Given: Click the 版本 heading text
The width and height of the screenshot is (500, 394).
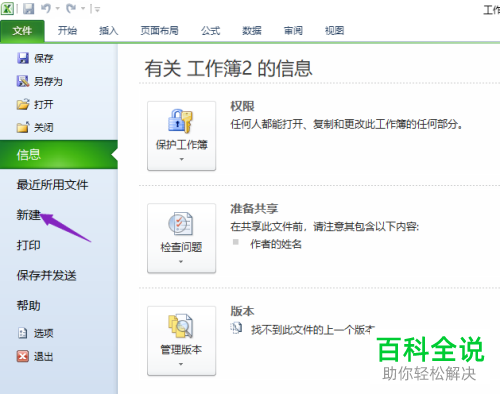Looking at the screenshot, I should [242, 311].
